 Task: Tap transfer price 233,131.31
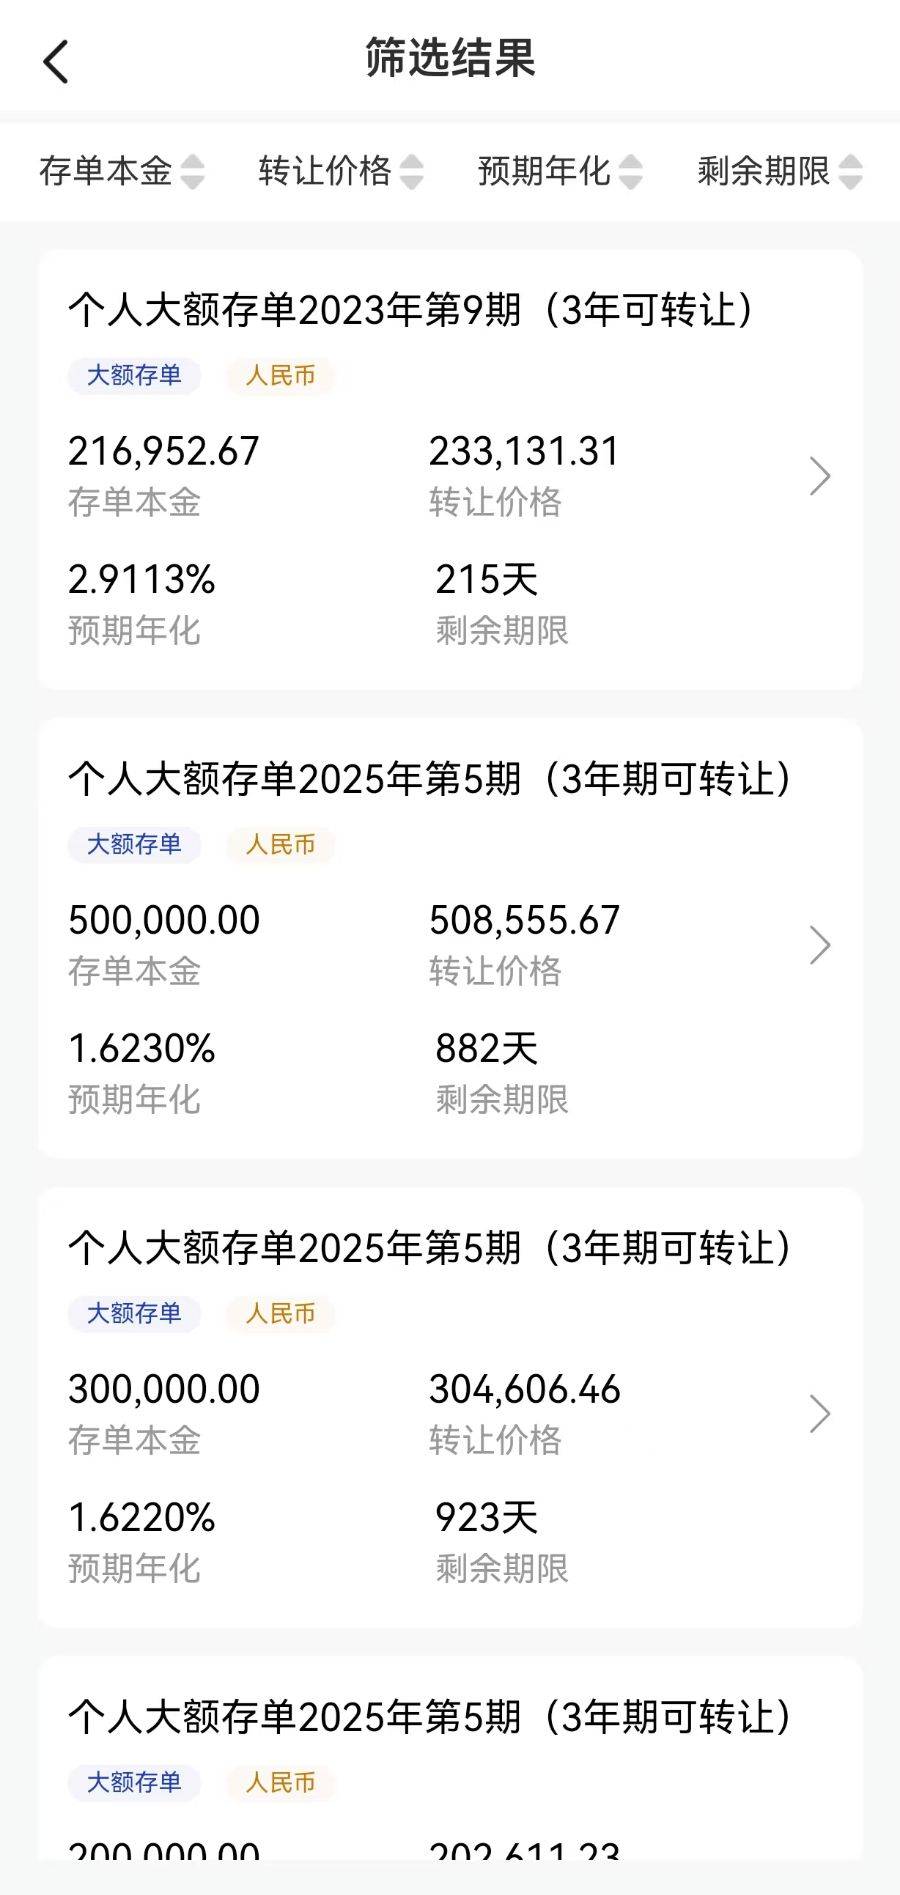pos(524,452)
